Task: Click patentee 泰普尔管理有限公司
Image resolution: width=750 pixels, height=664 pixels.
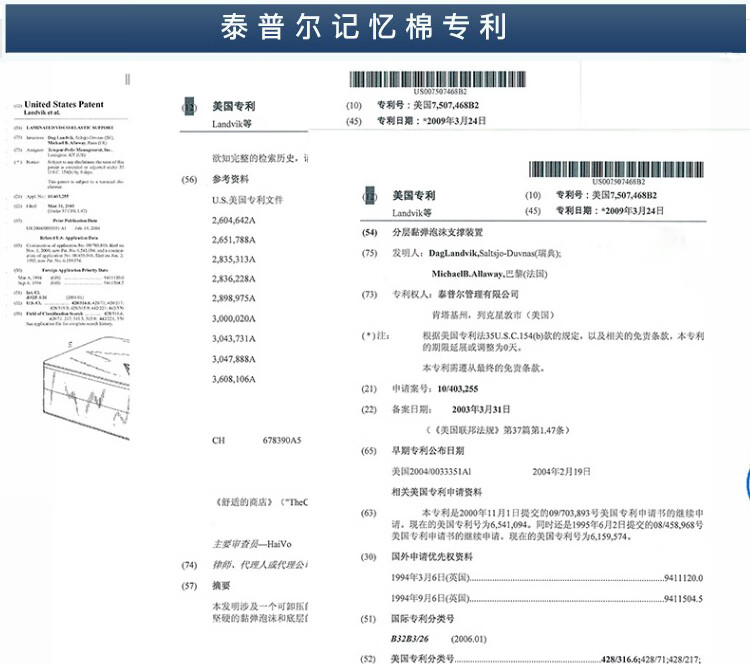Action: tap(478, 294)
